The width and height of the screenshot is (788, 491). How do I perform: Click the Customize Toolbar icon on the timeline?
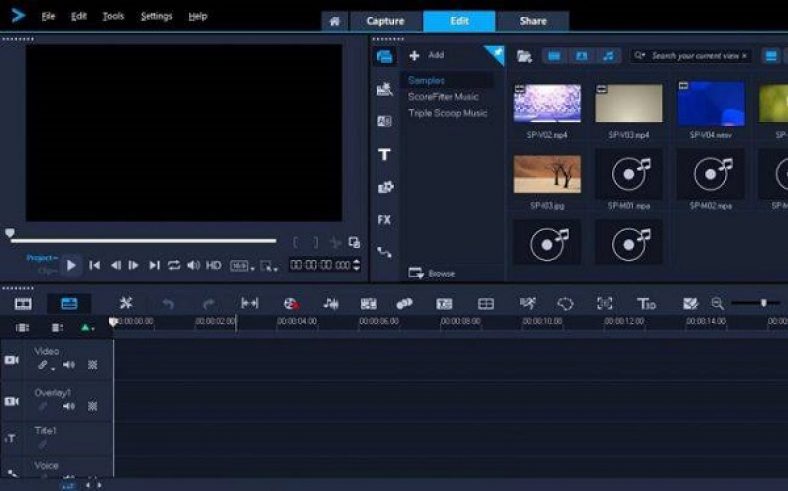tap(126, 303)
